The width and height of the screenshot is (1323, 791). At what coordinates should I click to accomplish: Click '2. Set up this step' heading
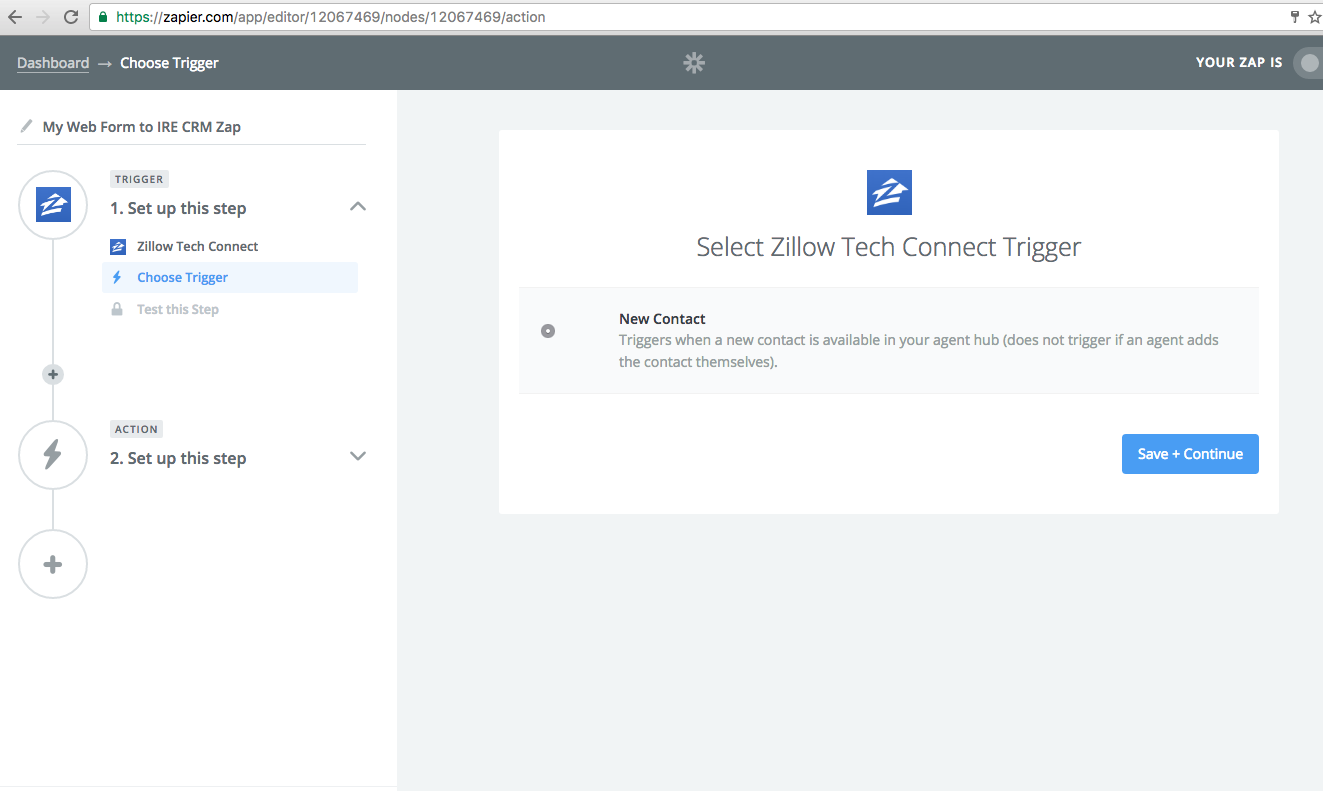[x=178, y=458]
